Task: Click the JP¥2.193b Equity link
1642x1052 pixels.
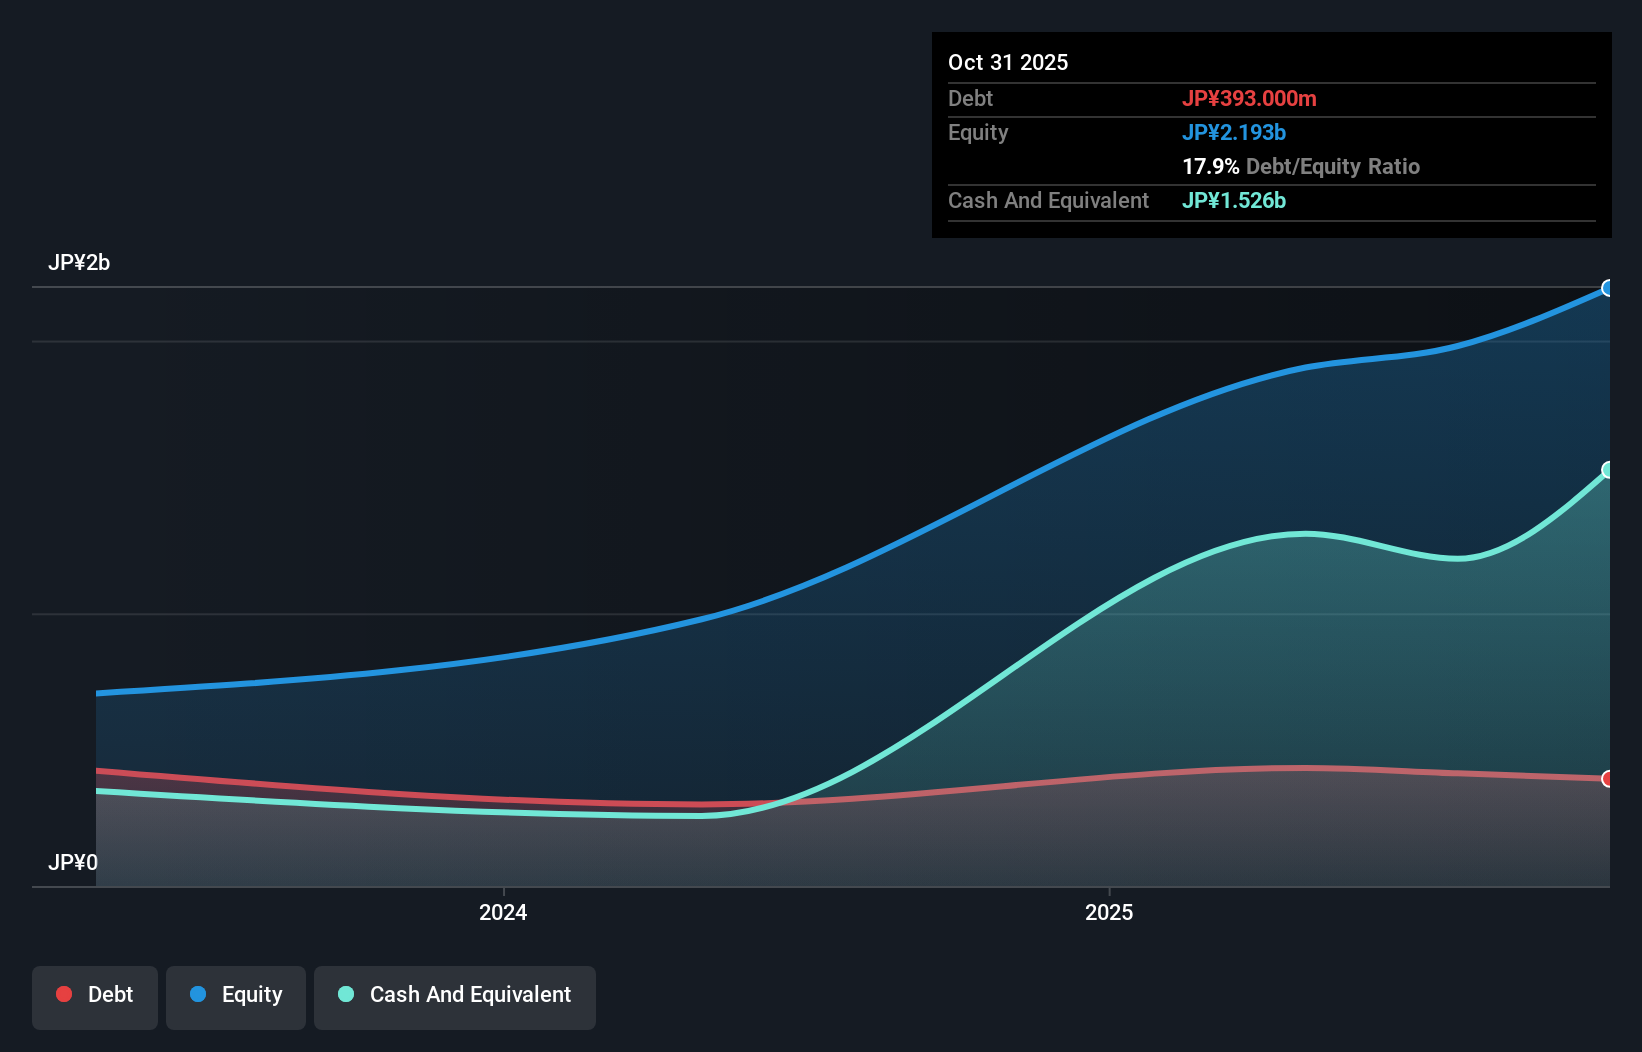Action: (x=1235, y=132)
